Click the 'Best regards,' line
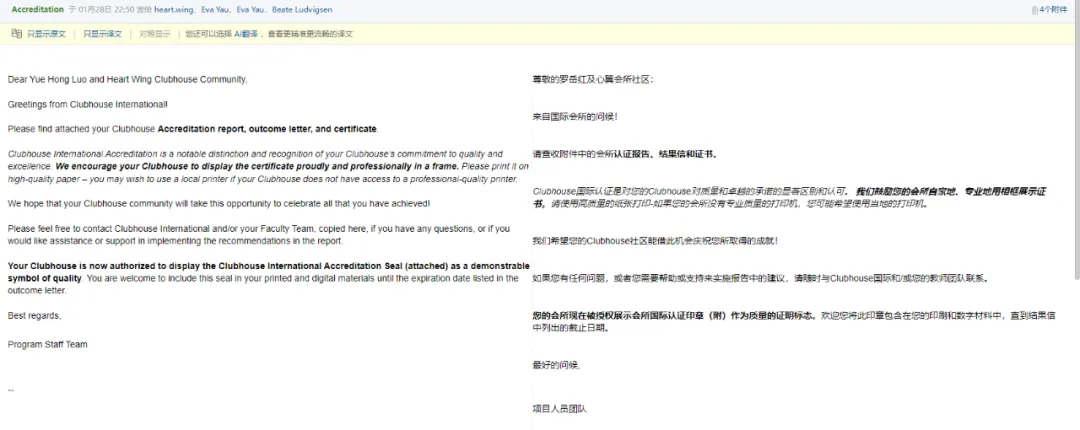Viewport: 1080px width, 430px height. coord(34,316)
